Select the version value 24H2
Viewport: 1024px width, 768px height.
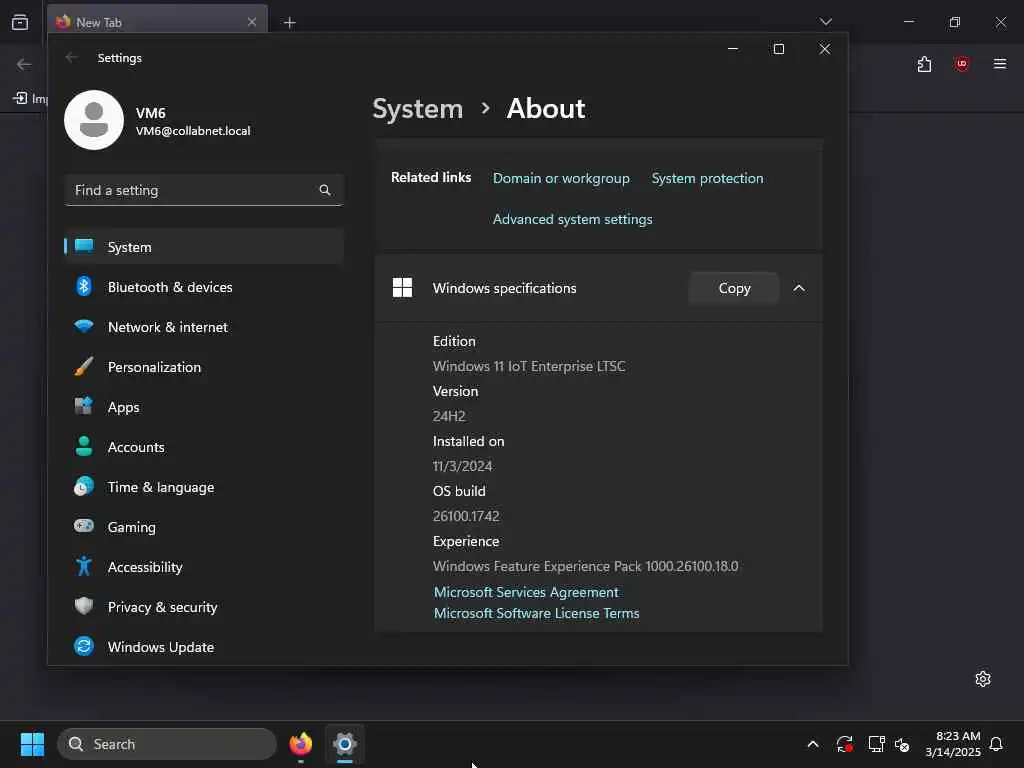pyautogui.click(x=449, y=416)
